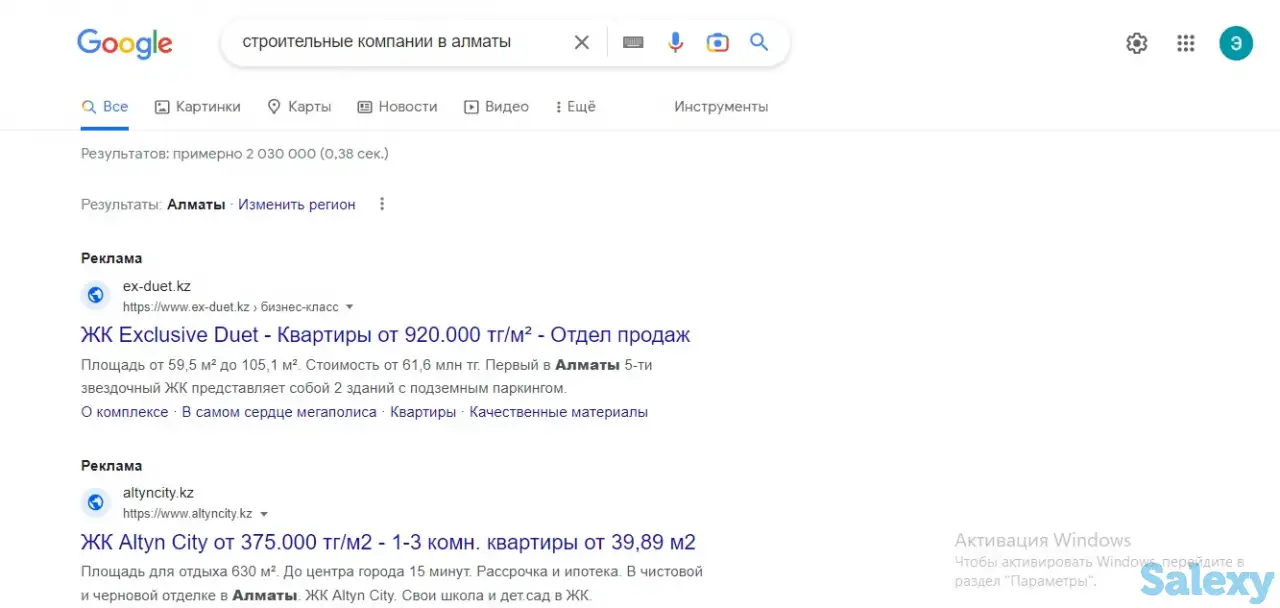
Task: Open the on-screen keyboard input icon
Action: [x=633, y=42]
